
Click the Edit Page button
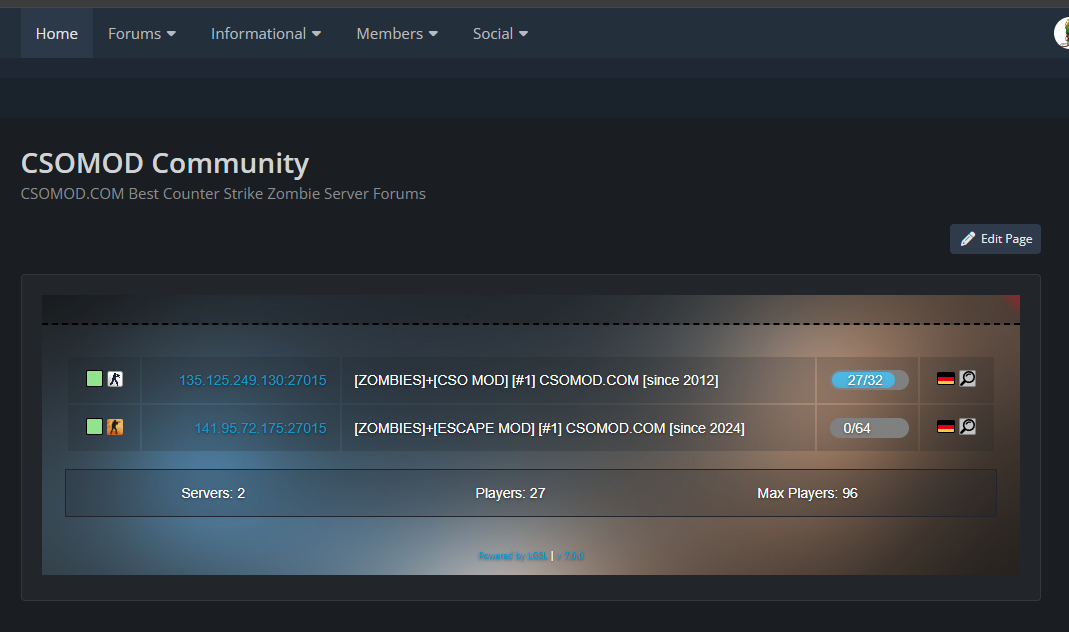click(995, 239)
